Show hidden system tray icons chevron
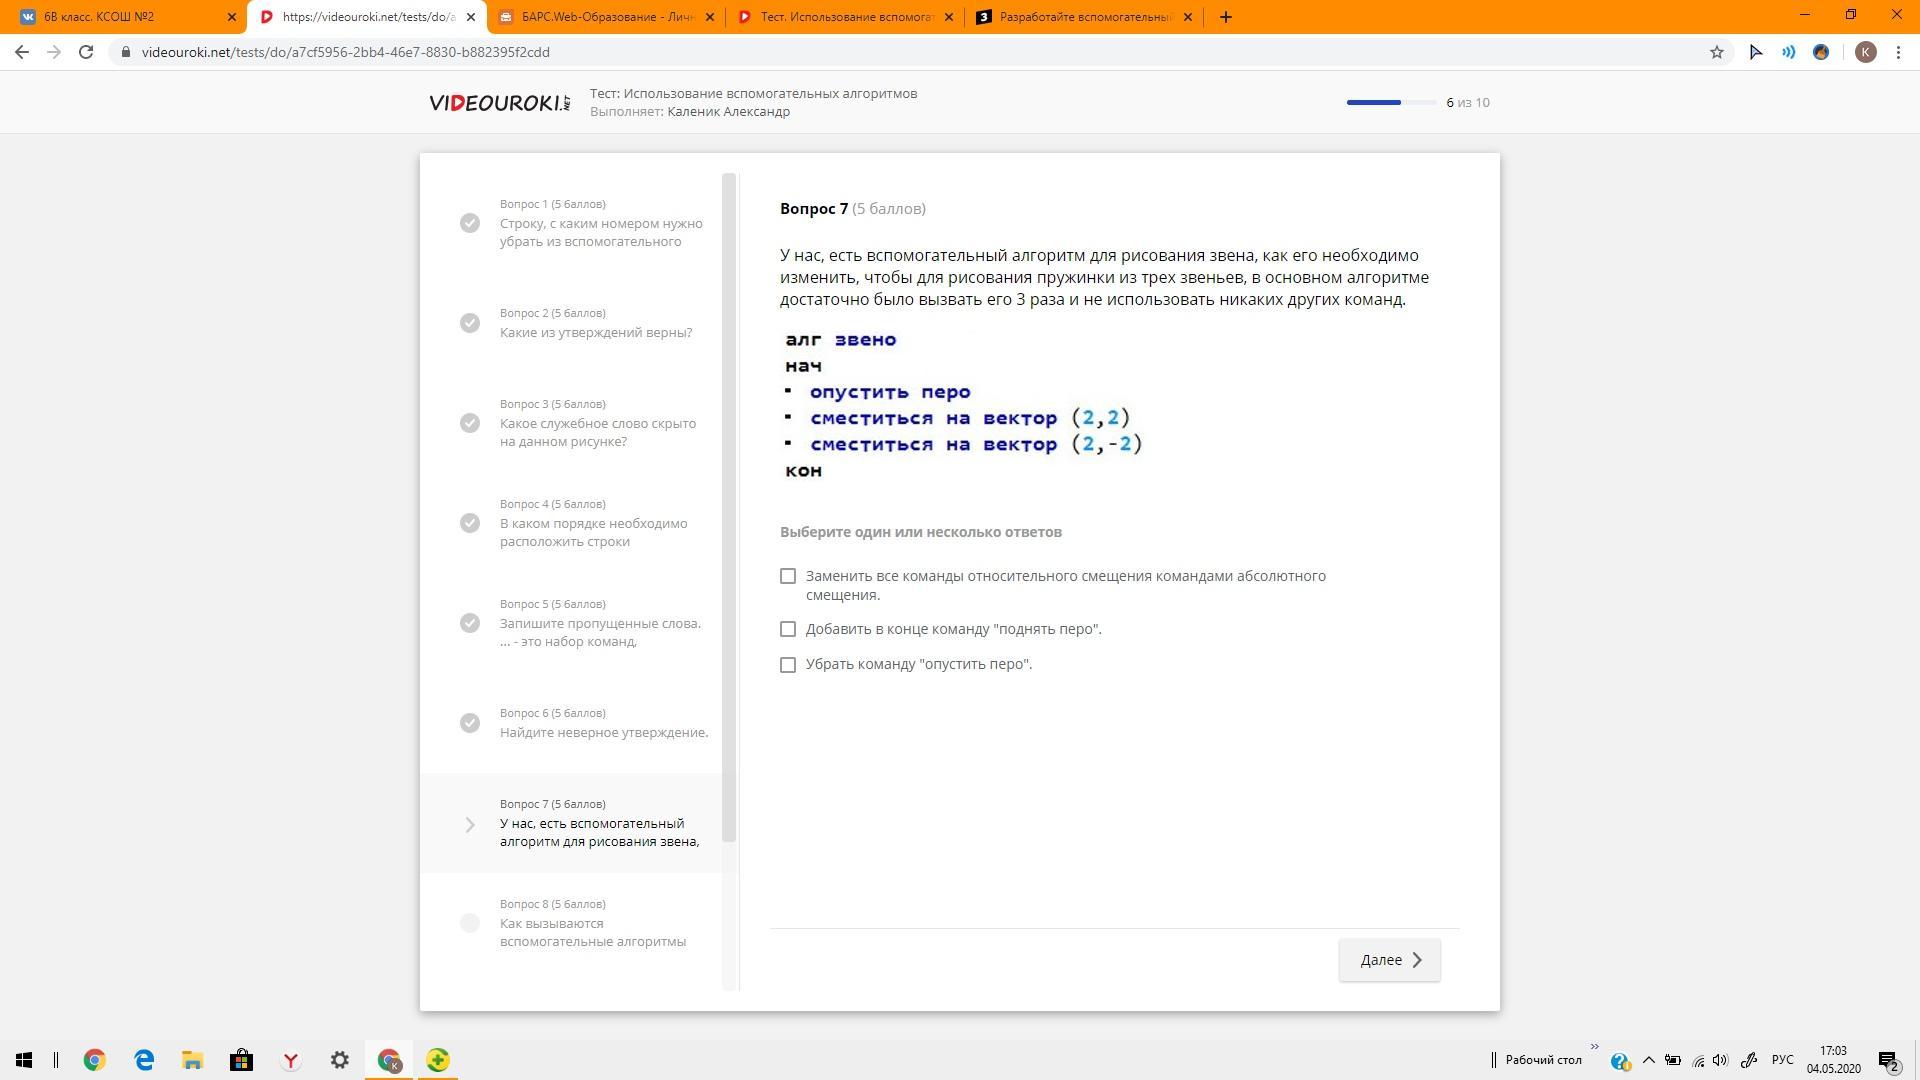The height and width of the screenshot is (1080, 1920). click(x=1648, y=1060)
